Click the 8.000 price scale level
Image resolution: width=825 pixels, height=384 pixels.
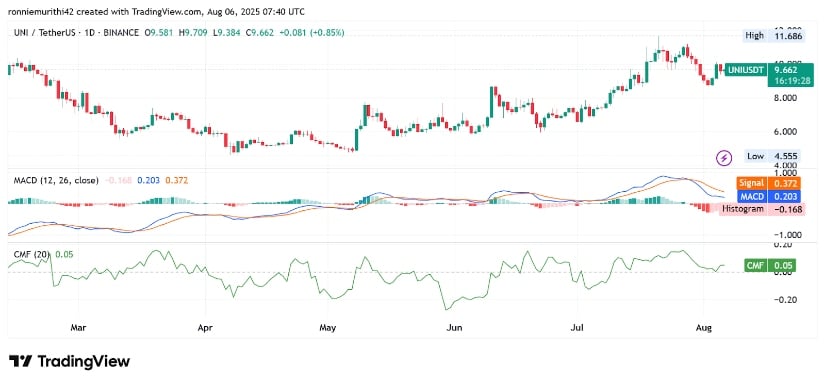click(784, 98)
